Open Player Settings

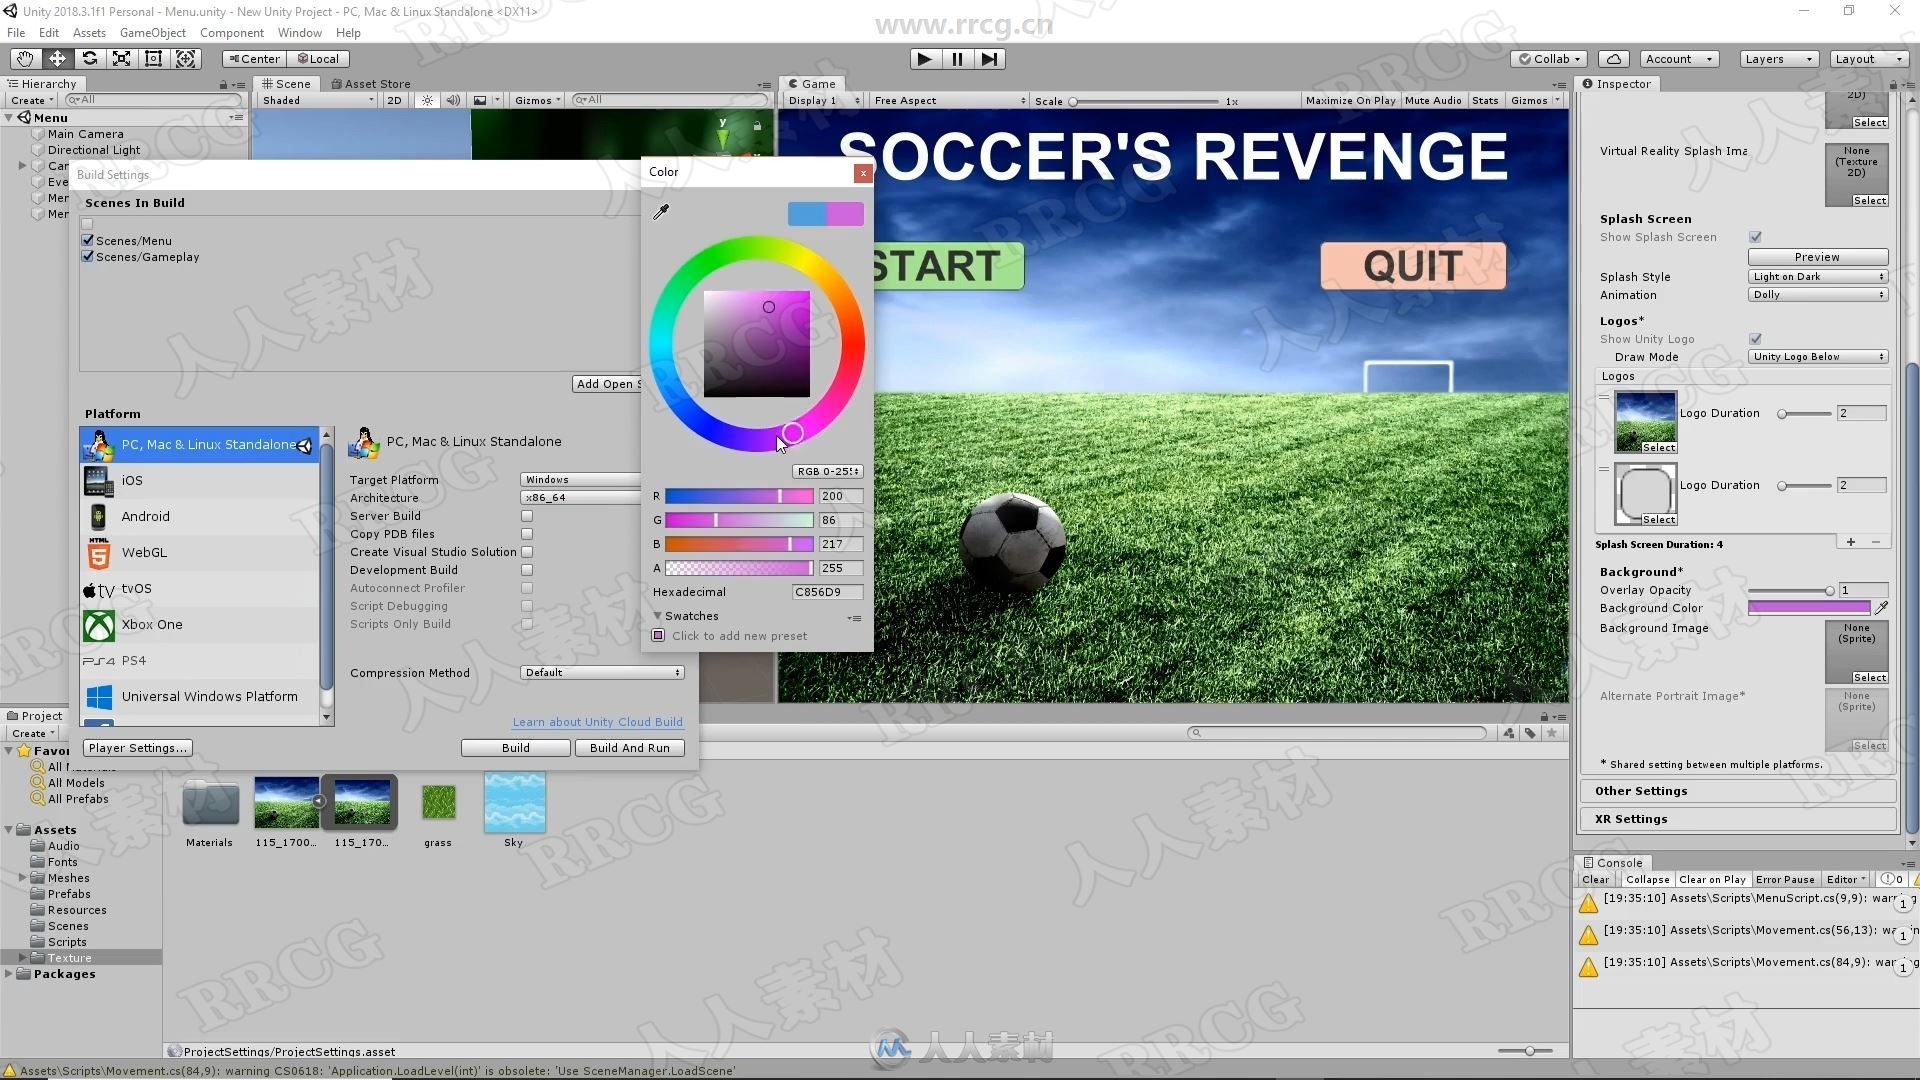pyautogui.click(x=137, y=748)
